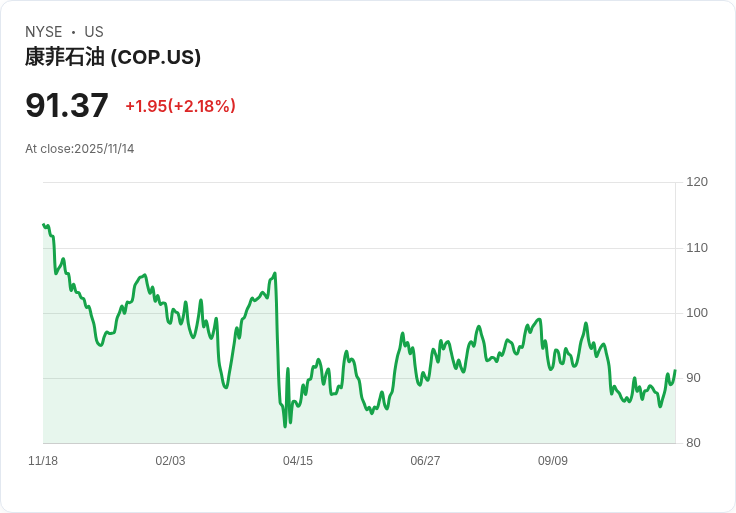Click the stock title 康菲石油 (COP.US)
This screenshot has height=513, width=736.
(113, 57)
